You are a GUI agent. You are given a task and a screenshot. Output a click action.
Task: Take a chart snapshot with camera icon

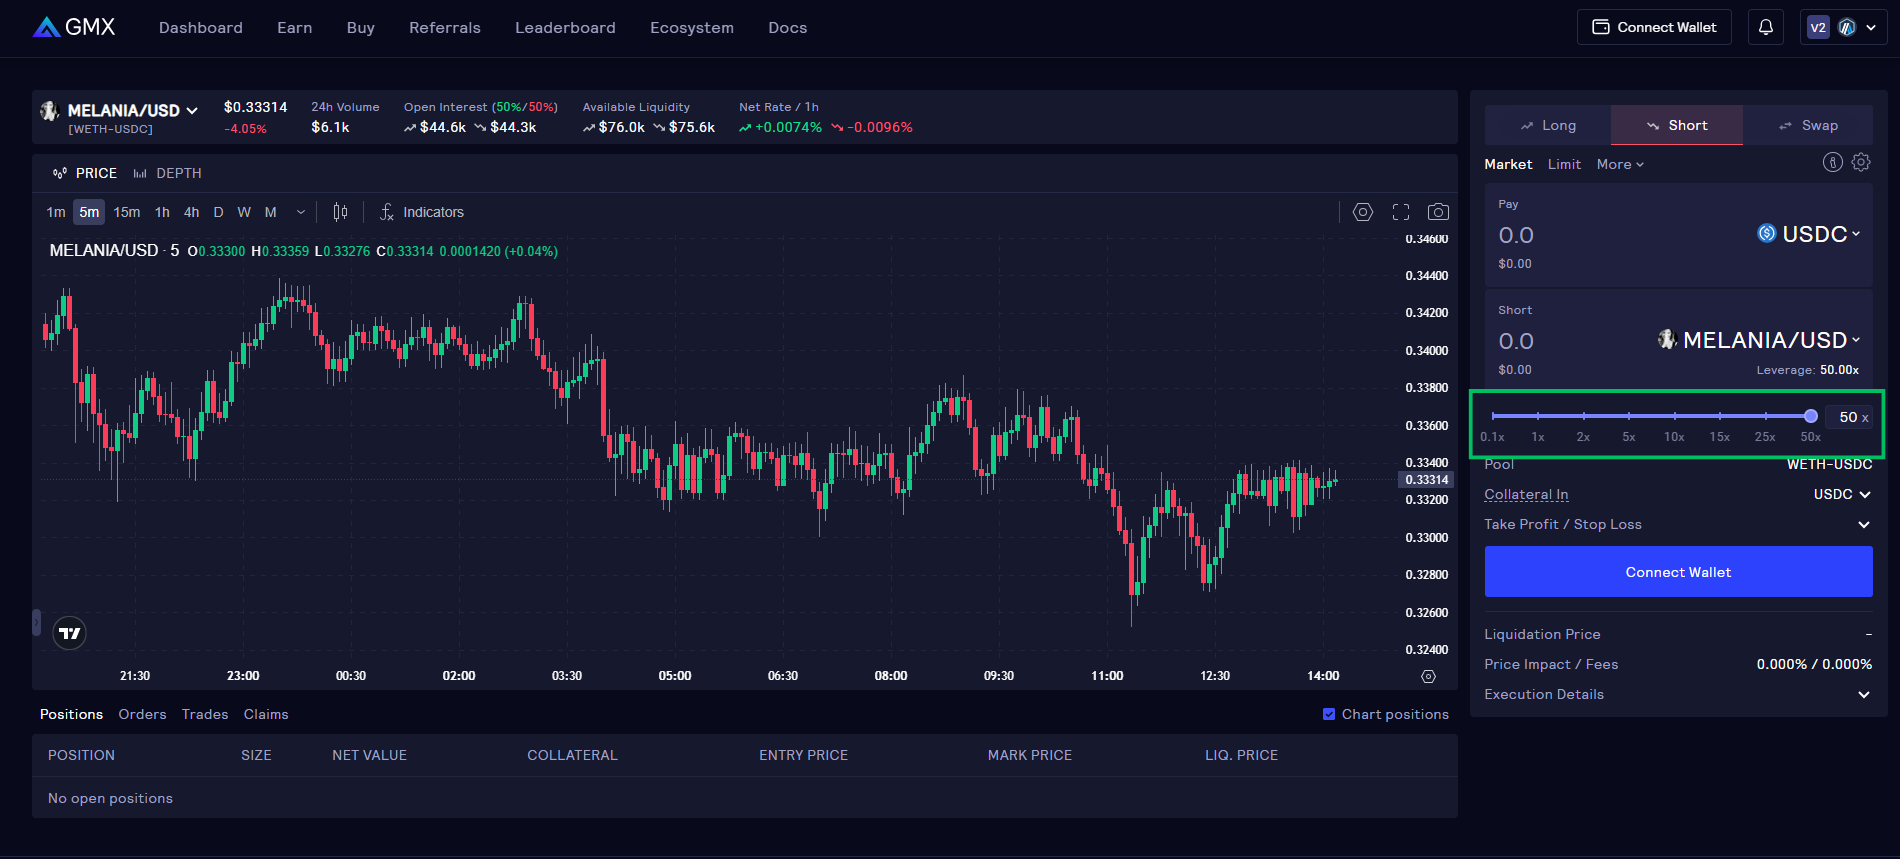[1438, 212]
